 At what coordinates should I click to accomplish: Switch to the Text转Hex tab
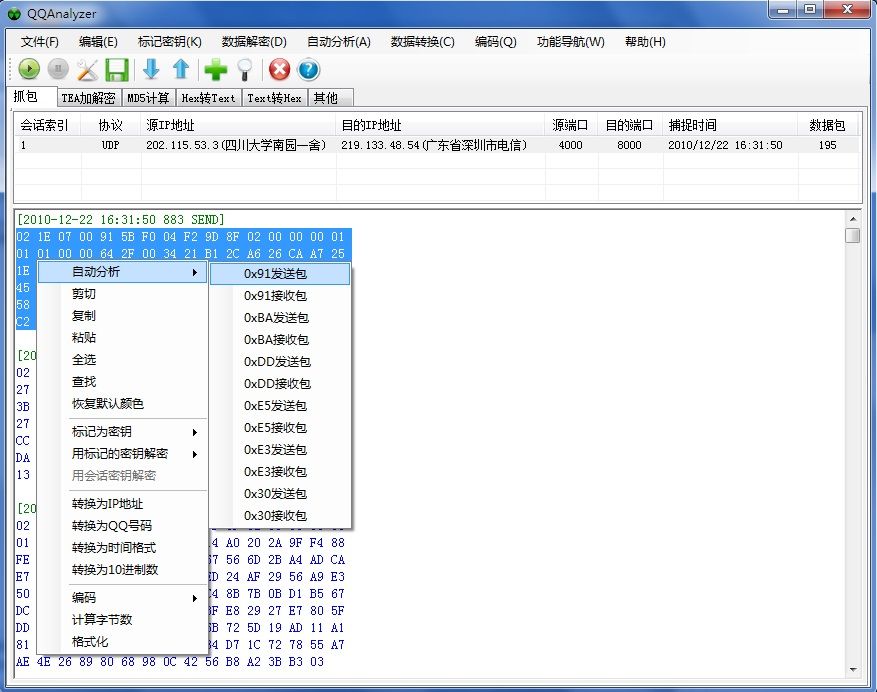pos(275,98)
